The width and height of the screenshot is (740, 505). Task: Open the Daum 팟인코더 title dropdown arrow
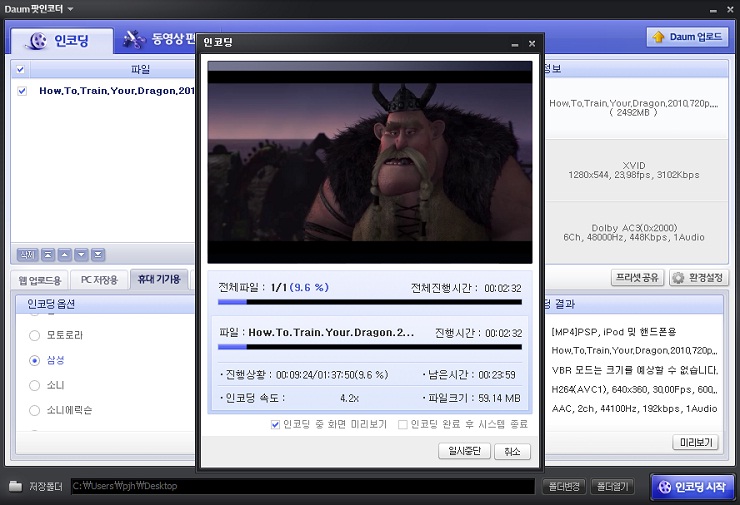pos(70,9)
